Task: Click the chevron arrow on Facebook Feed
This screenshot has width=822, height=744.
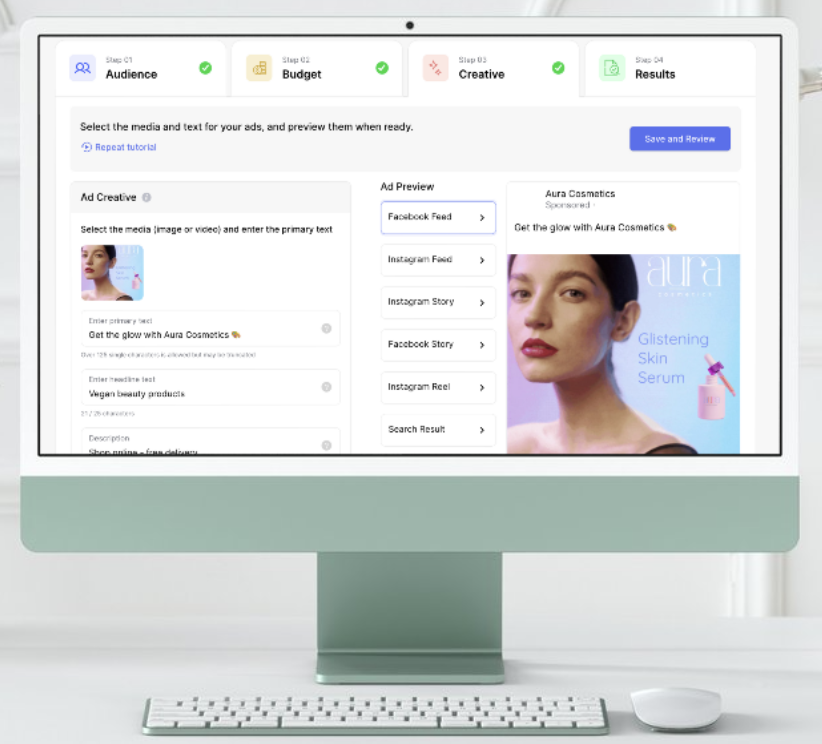Action: (x=482, y=218)
